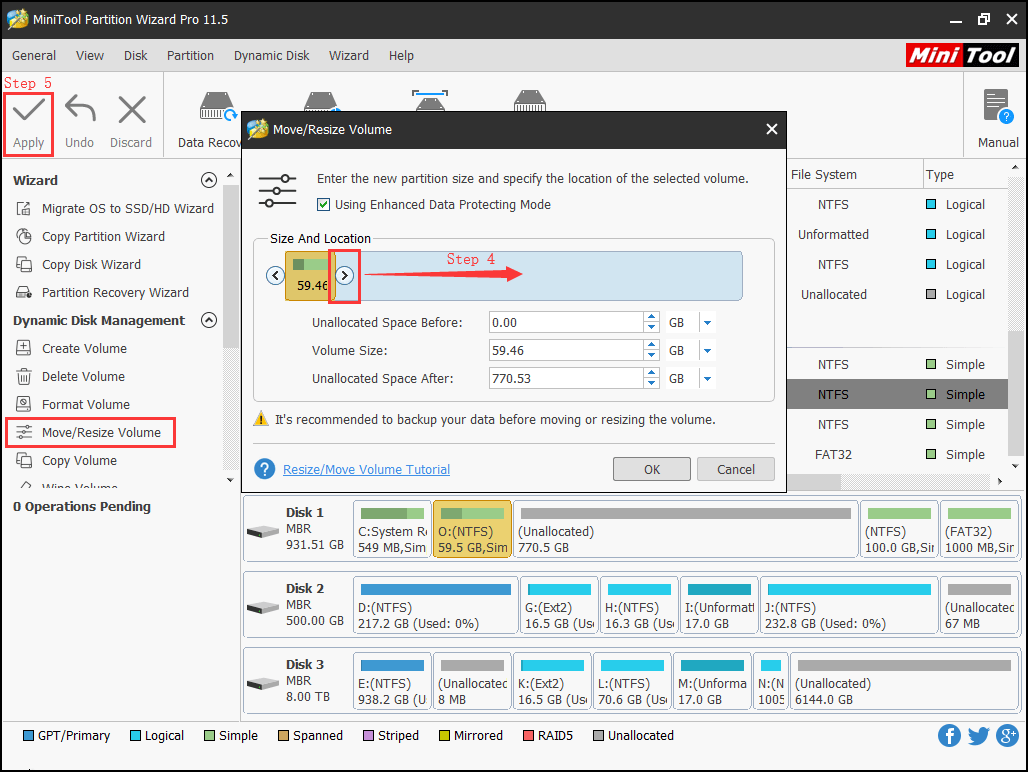This screenshot has height=772, width=1028.
Task: Open Resize/Move Volume Tutorial link
Action: tap(366, 469)
